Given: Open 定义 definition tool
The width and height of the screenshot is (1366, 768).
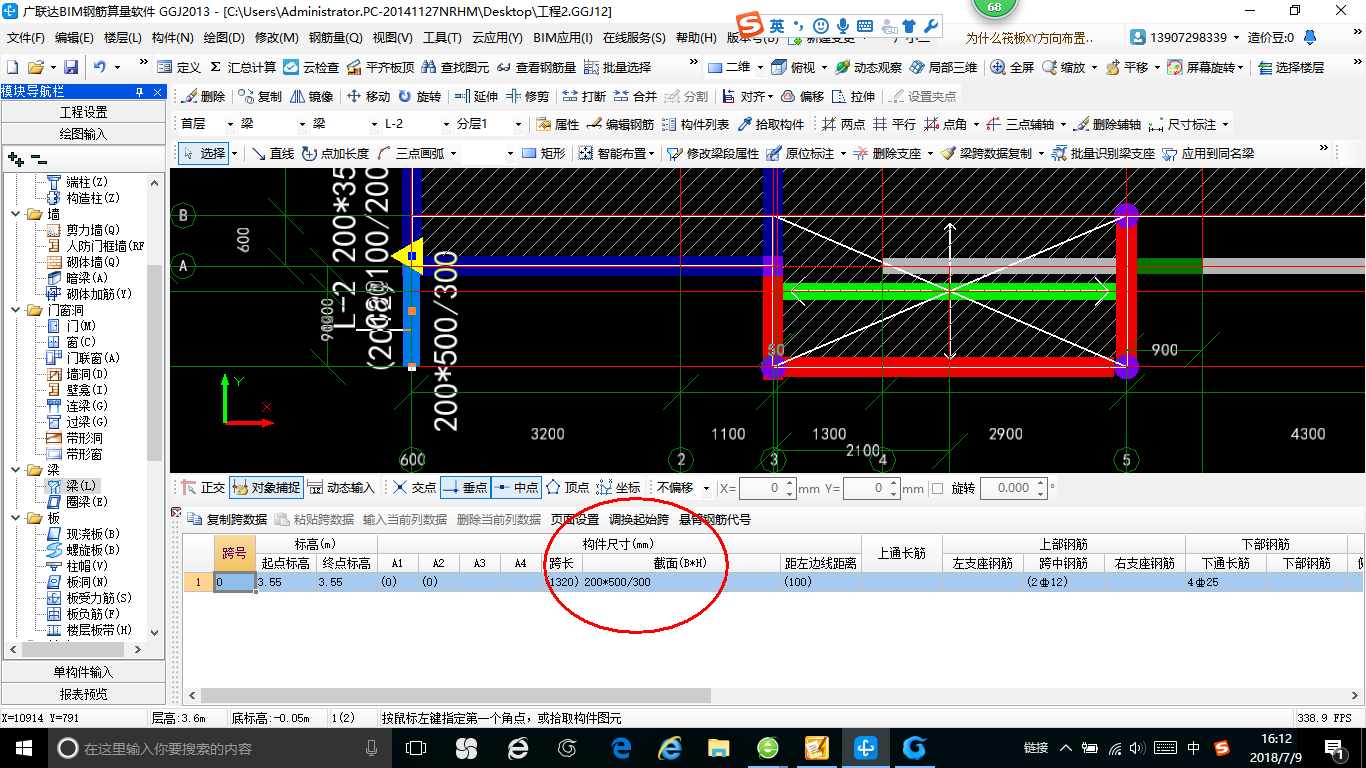Looking at the screenshot, I should tap(179, 67).
